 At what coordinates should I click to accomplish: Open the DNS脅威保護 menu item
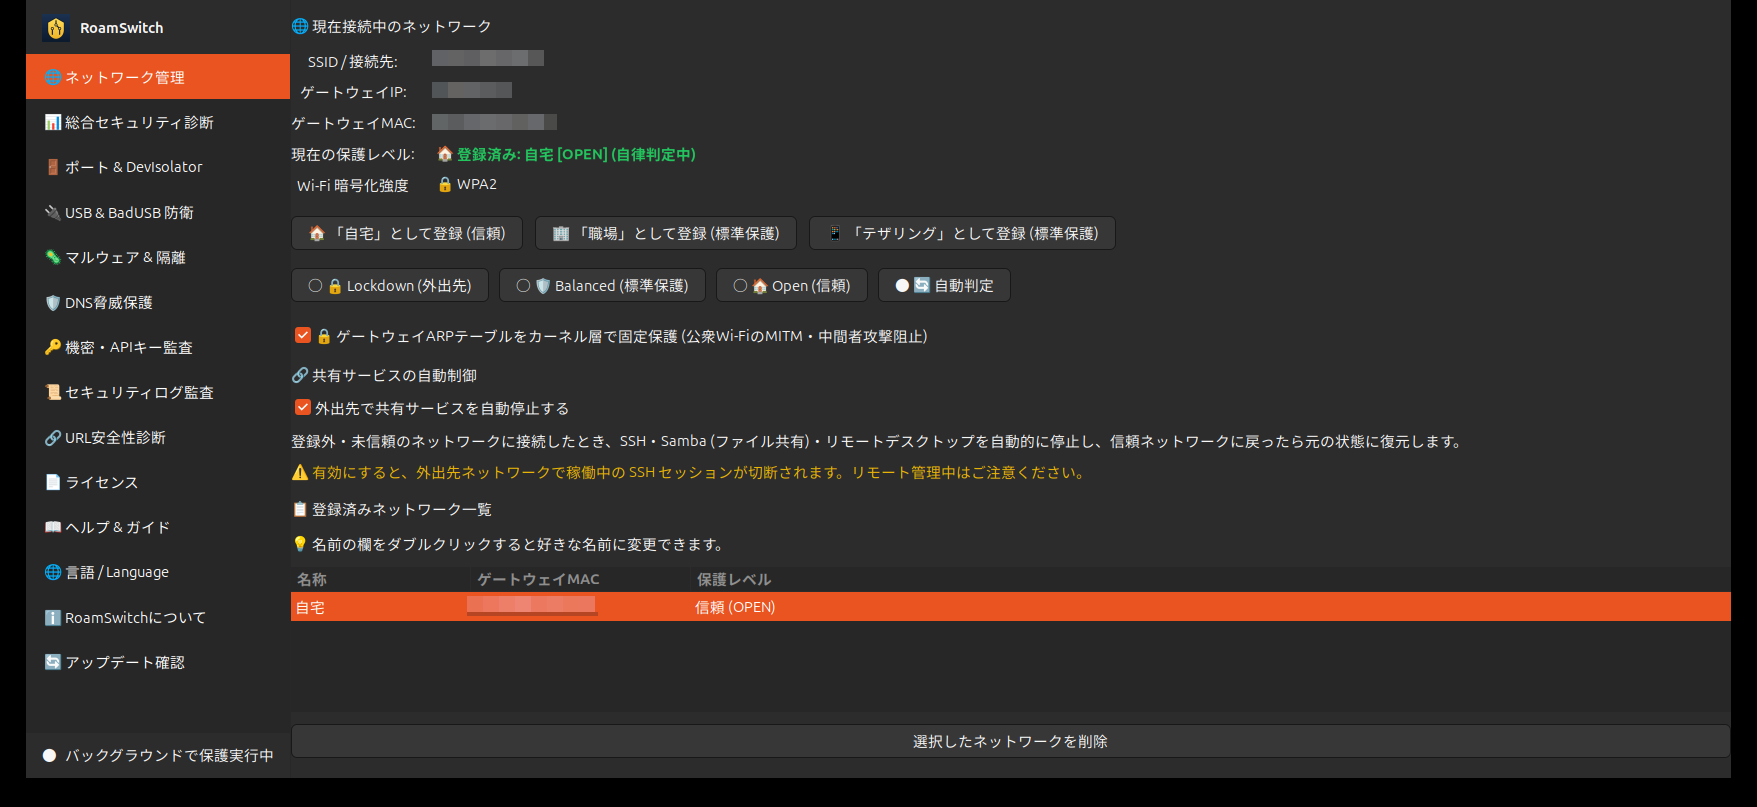(158, 302)
